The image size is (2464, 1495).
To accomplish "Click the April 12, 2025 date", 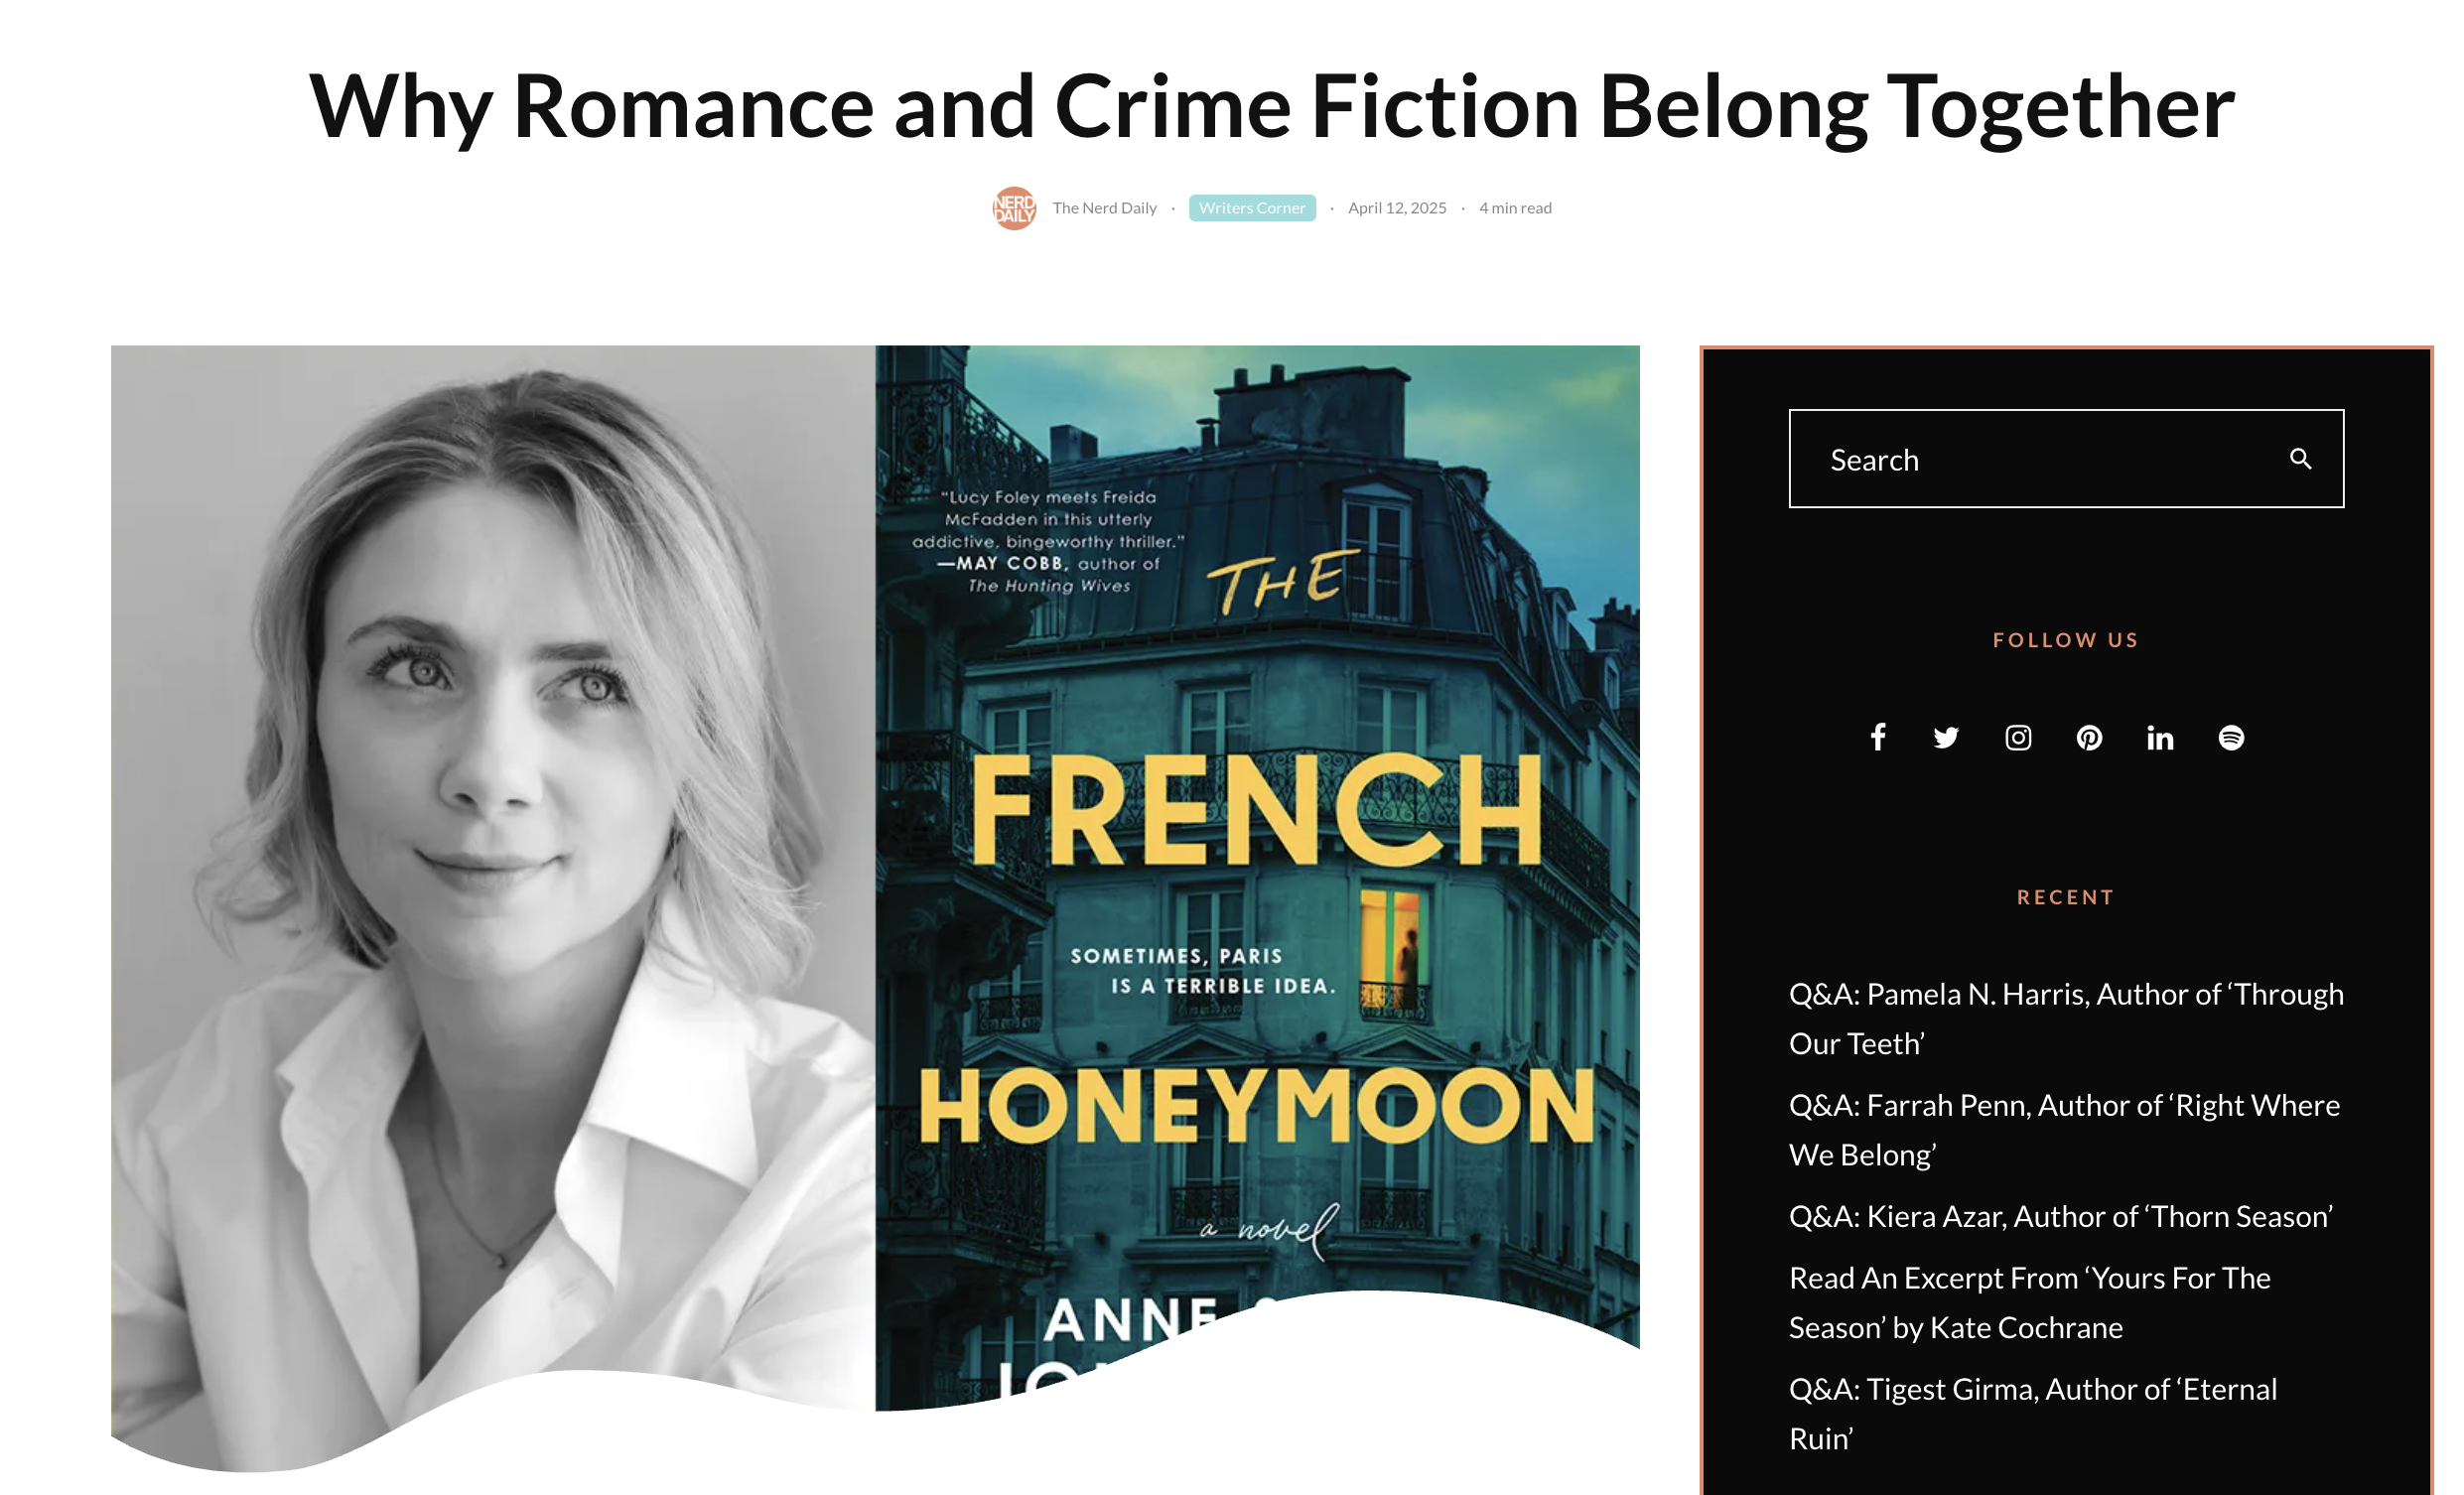I will pyautogui.click(x=1397, y=208).
